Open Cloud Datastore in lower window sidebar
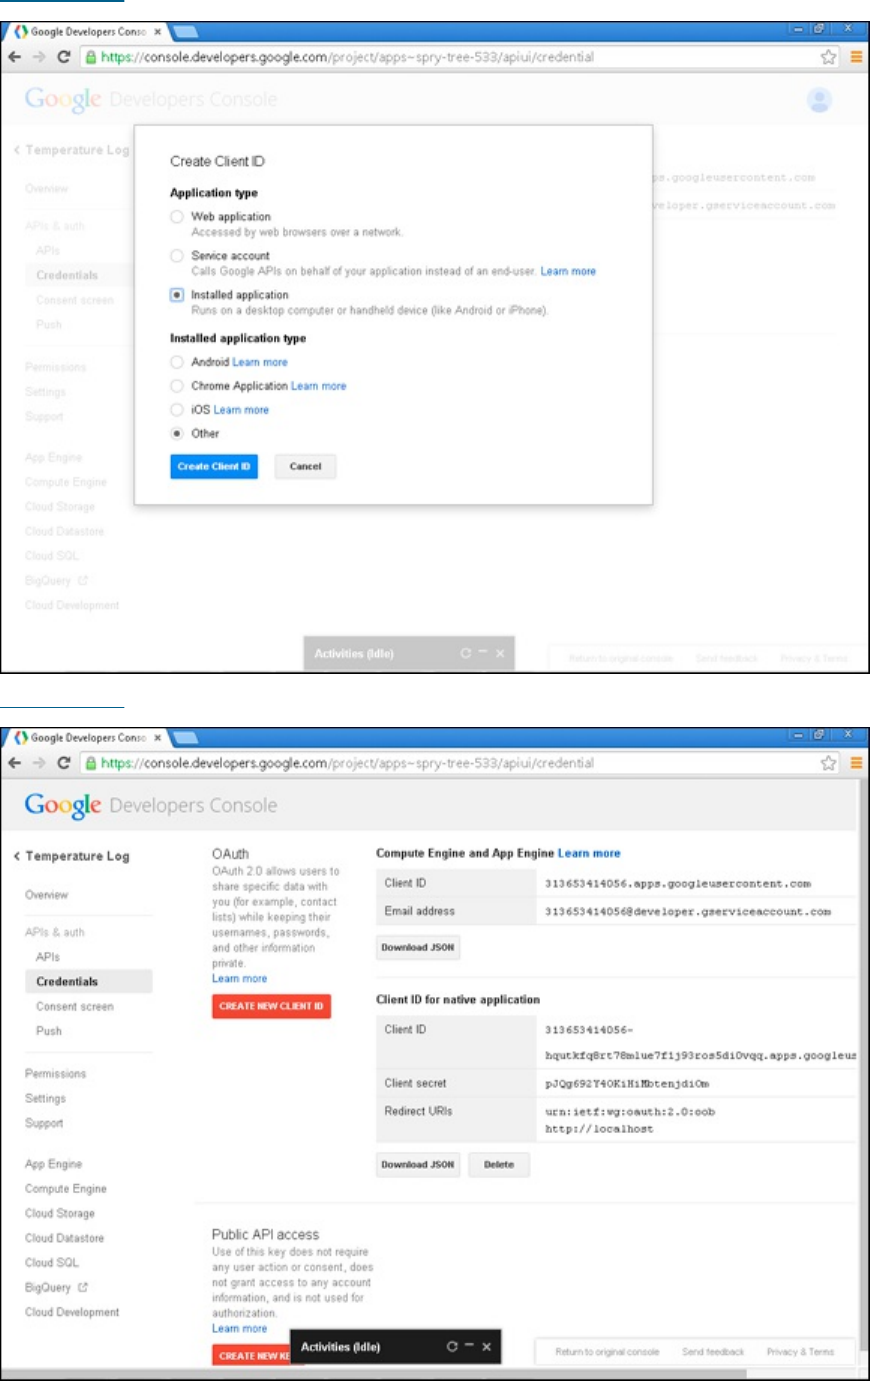This screenshot has height=1381, width=870. (64, 1238)
